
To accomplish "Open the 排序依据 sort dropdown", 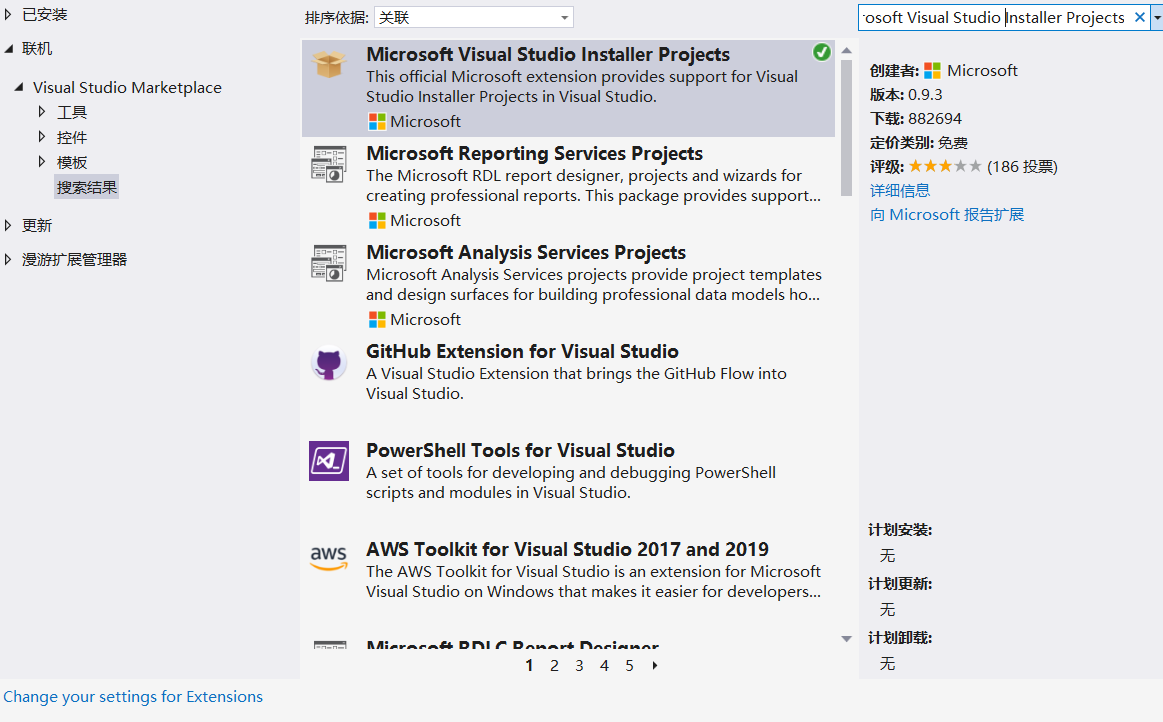I will tap(474, 18).
